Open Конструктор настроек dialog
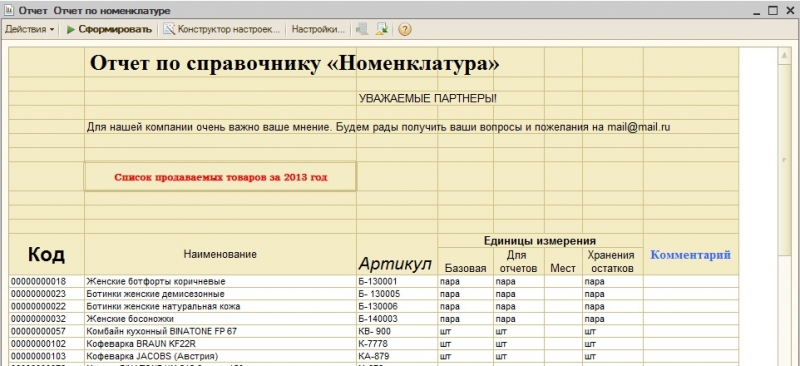 (x=222, y=30)
